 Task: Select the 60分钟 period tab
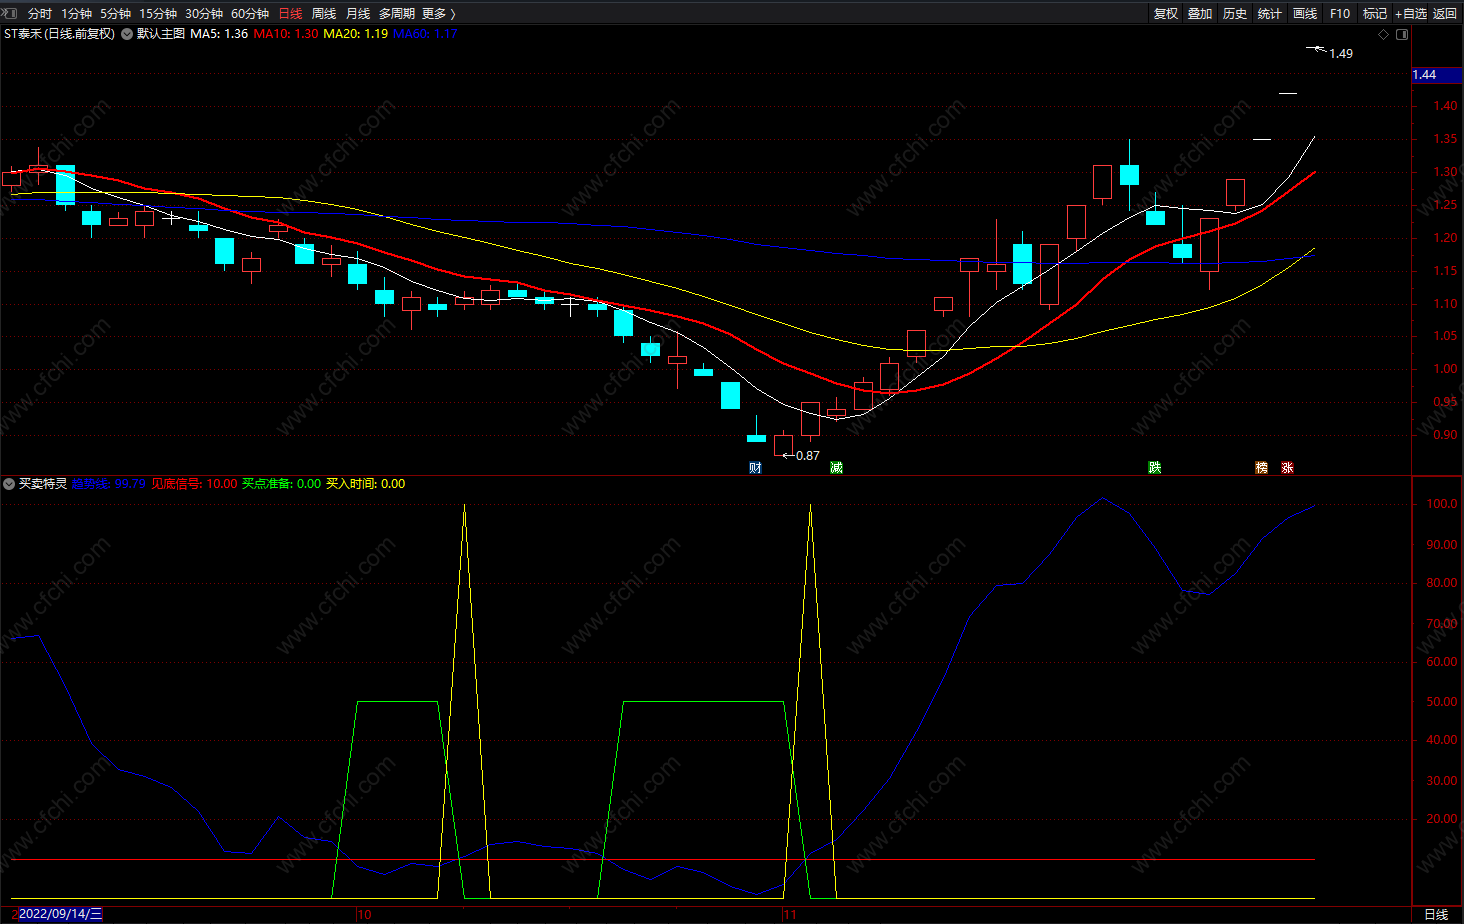pos(250,13)
